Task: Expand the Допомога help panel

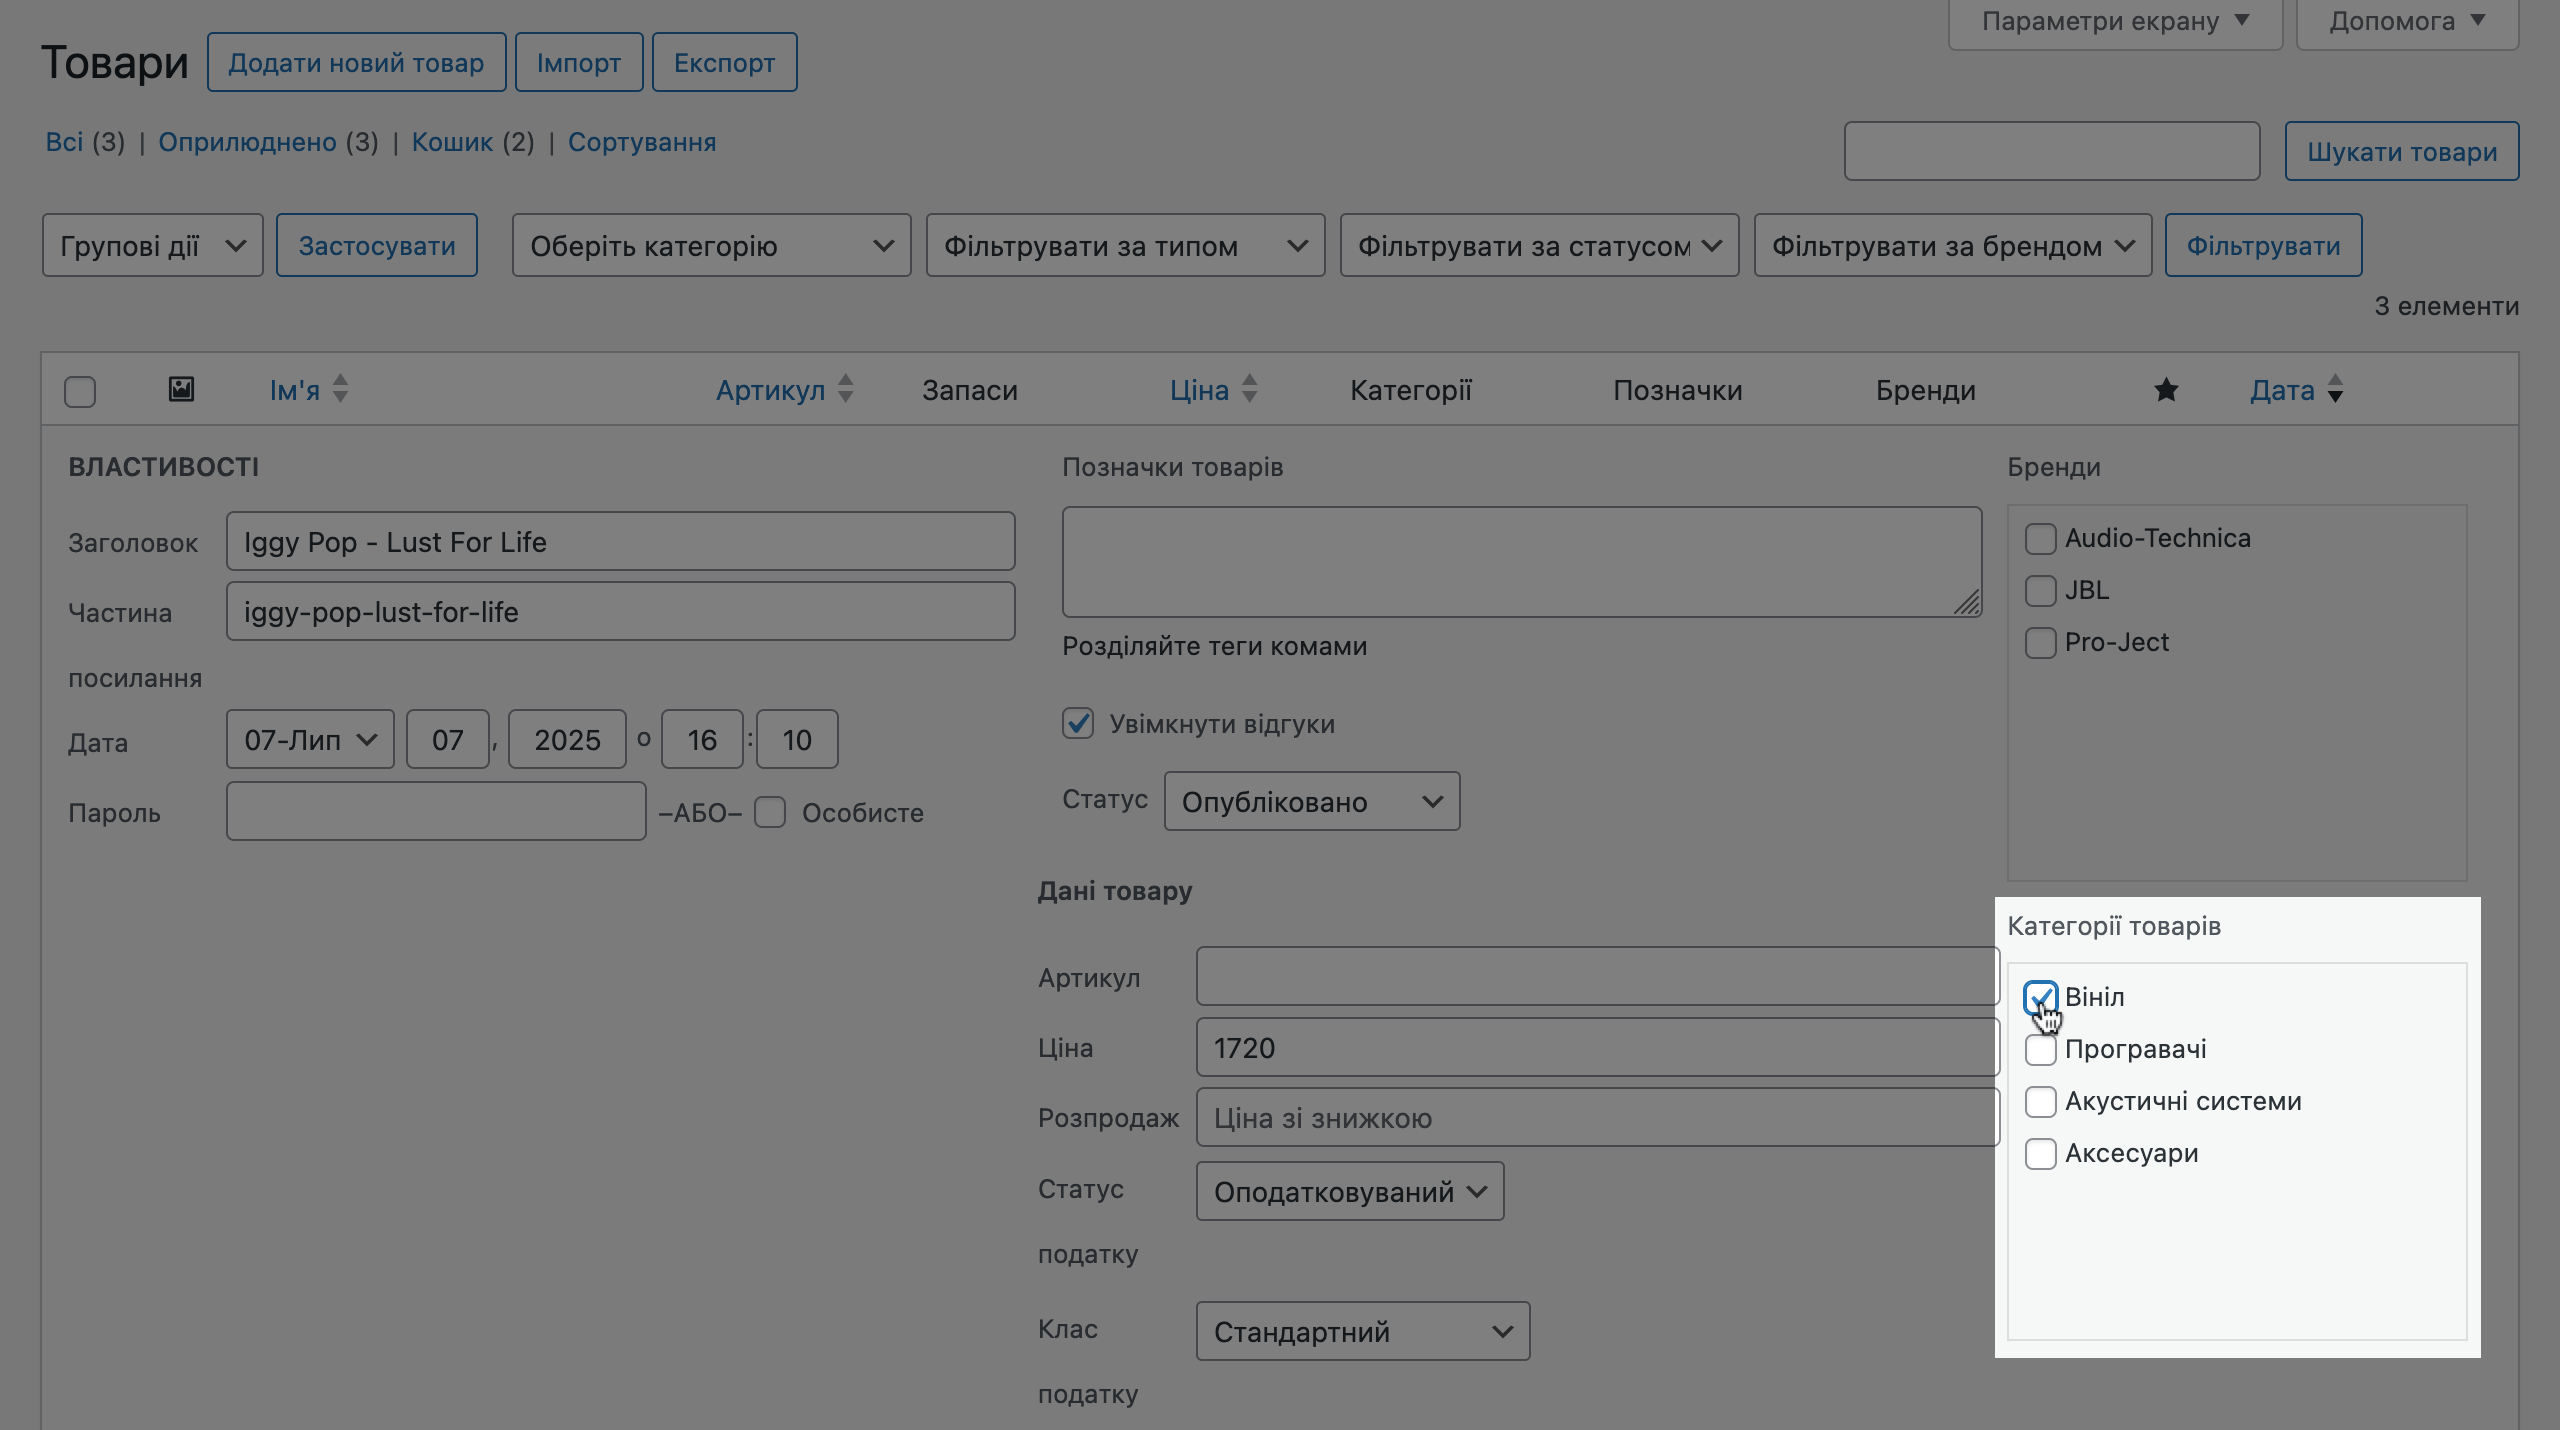Action: tap(2407, 22)
